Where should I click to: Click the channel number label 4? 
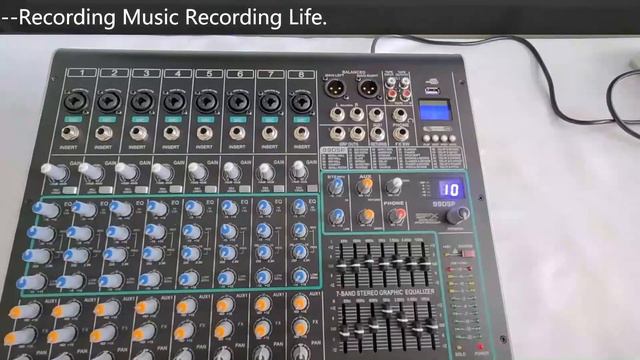pyautogui.click(x=178, y=73)
